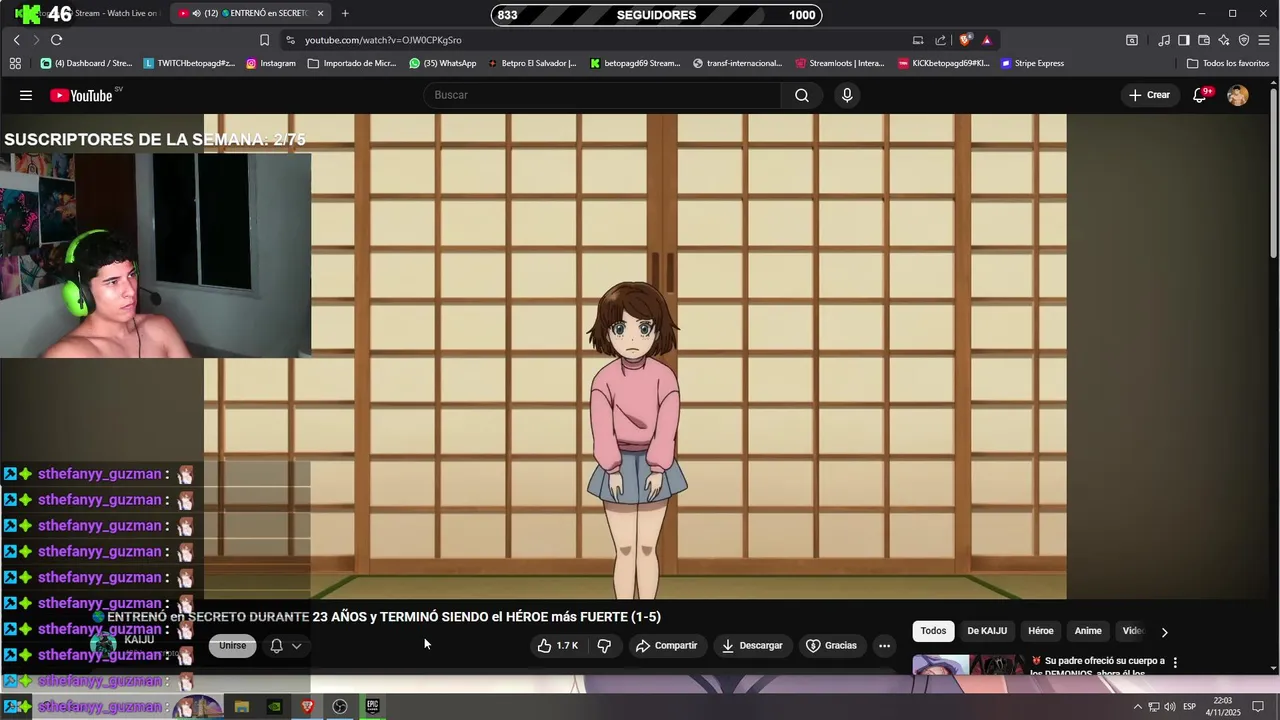Open the TWITCHbetopagd bookmark
1280x720 pixels.
tap(189, 63)
